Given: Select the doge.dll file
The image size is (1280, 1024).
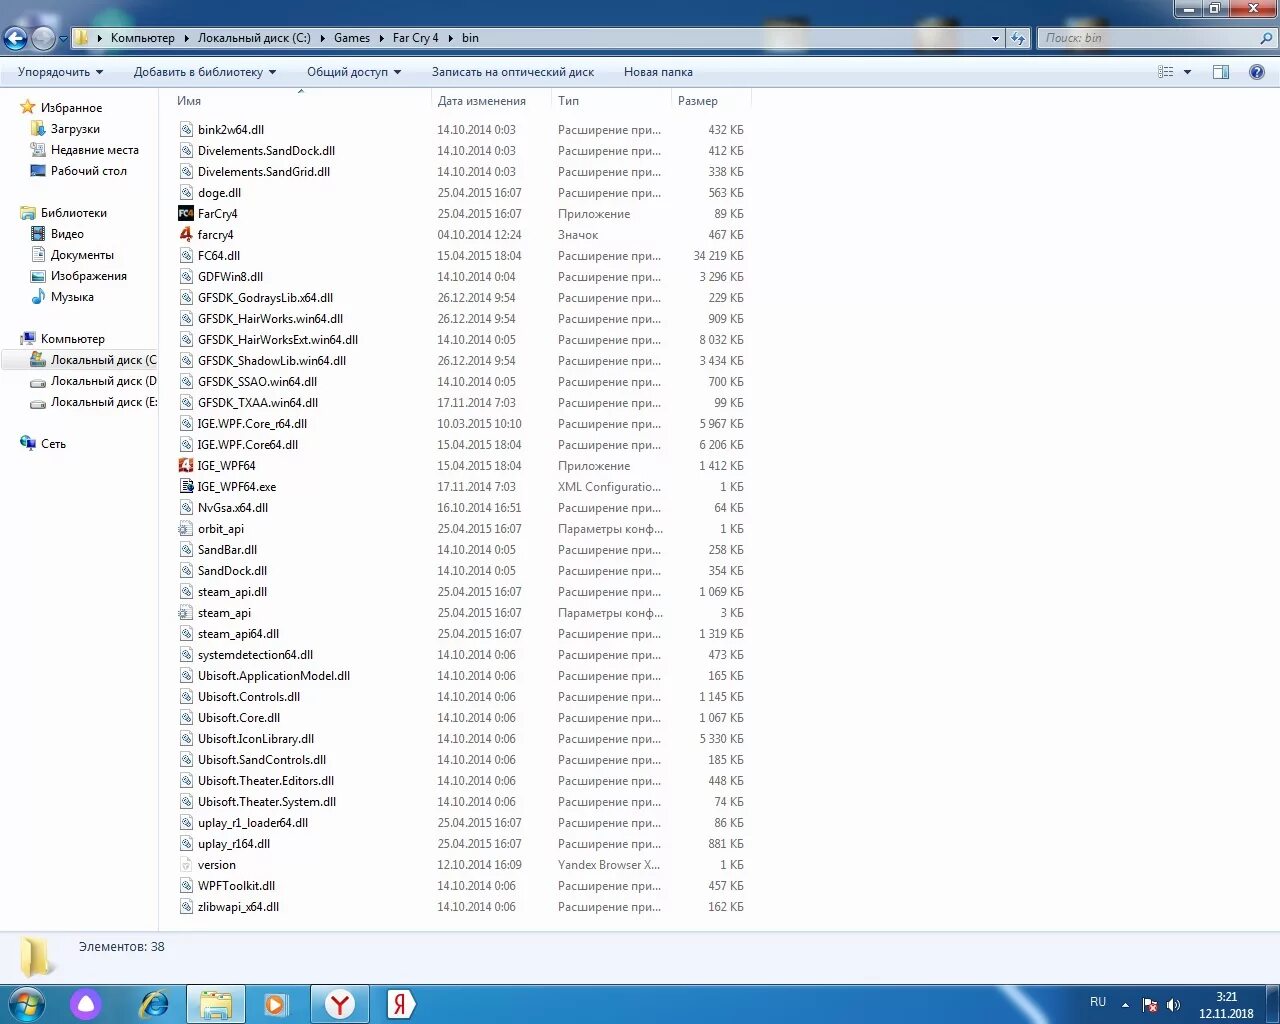Looking at the screenshot, I should [x=219, y=193].
